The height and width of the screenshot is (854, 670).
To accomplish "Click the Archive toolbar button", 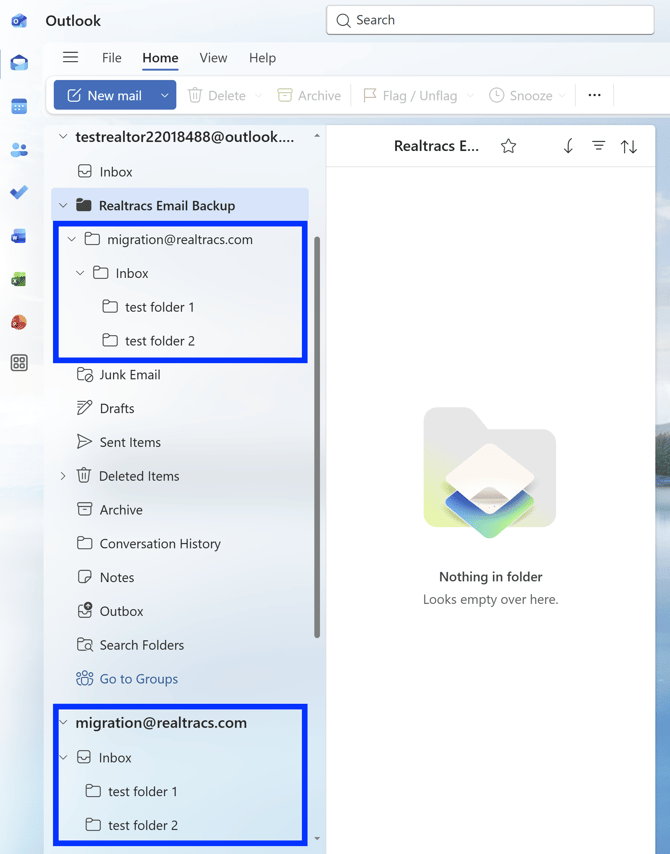I will [x=309, y=96].
